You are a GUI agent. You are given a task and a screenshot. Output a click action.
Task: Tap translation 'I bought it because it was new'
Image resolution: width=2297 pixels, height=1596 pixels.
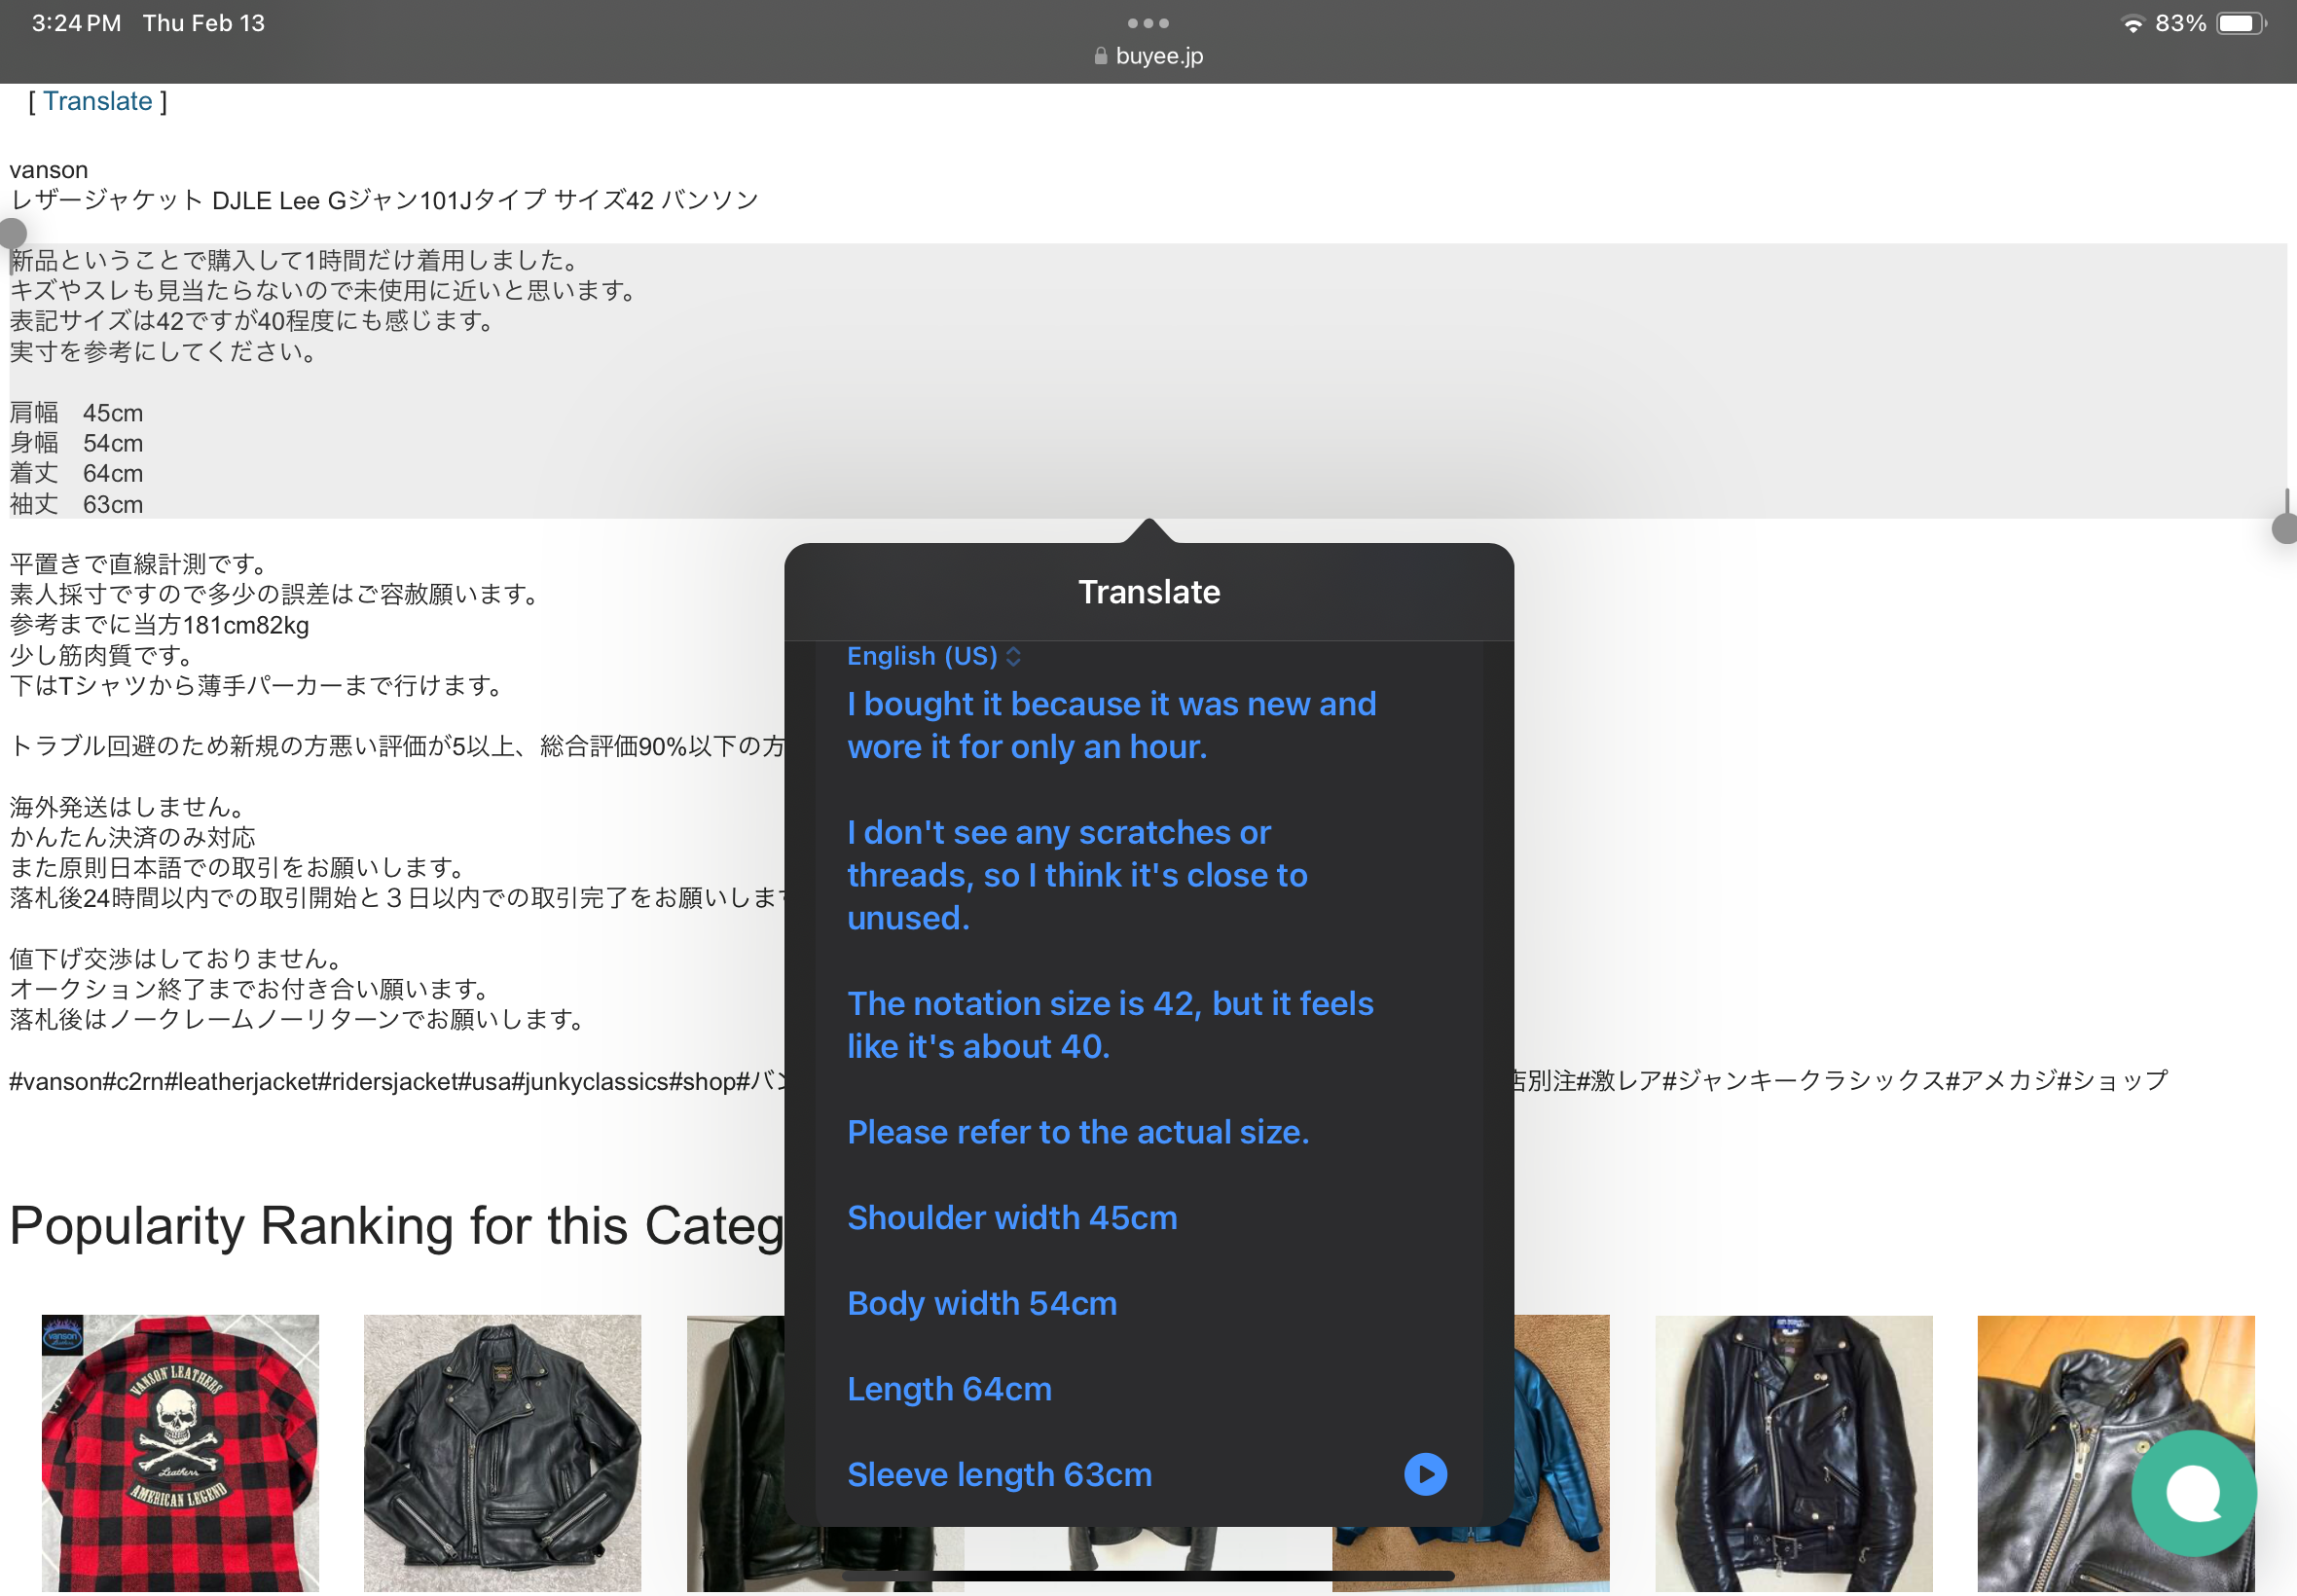point(1111,725)
